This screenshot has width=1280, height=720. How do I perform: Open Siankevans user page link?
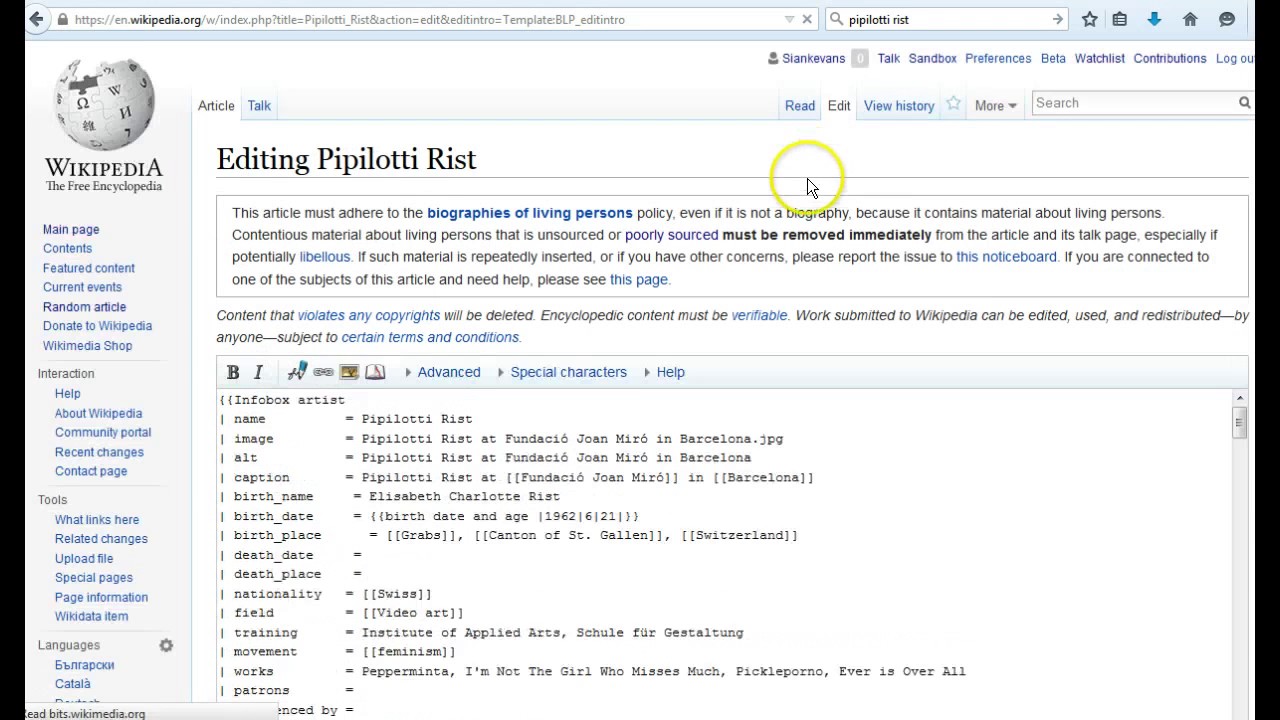pos(813,59)
